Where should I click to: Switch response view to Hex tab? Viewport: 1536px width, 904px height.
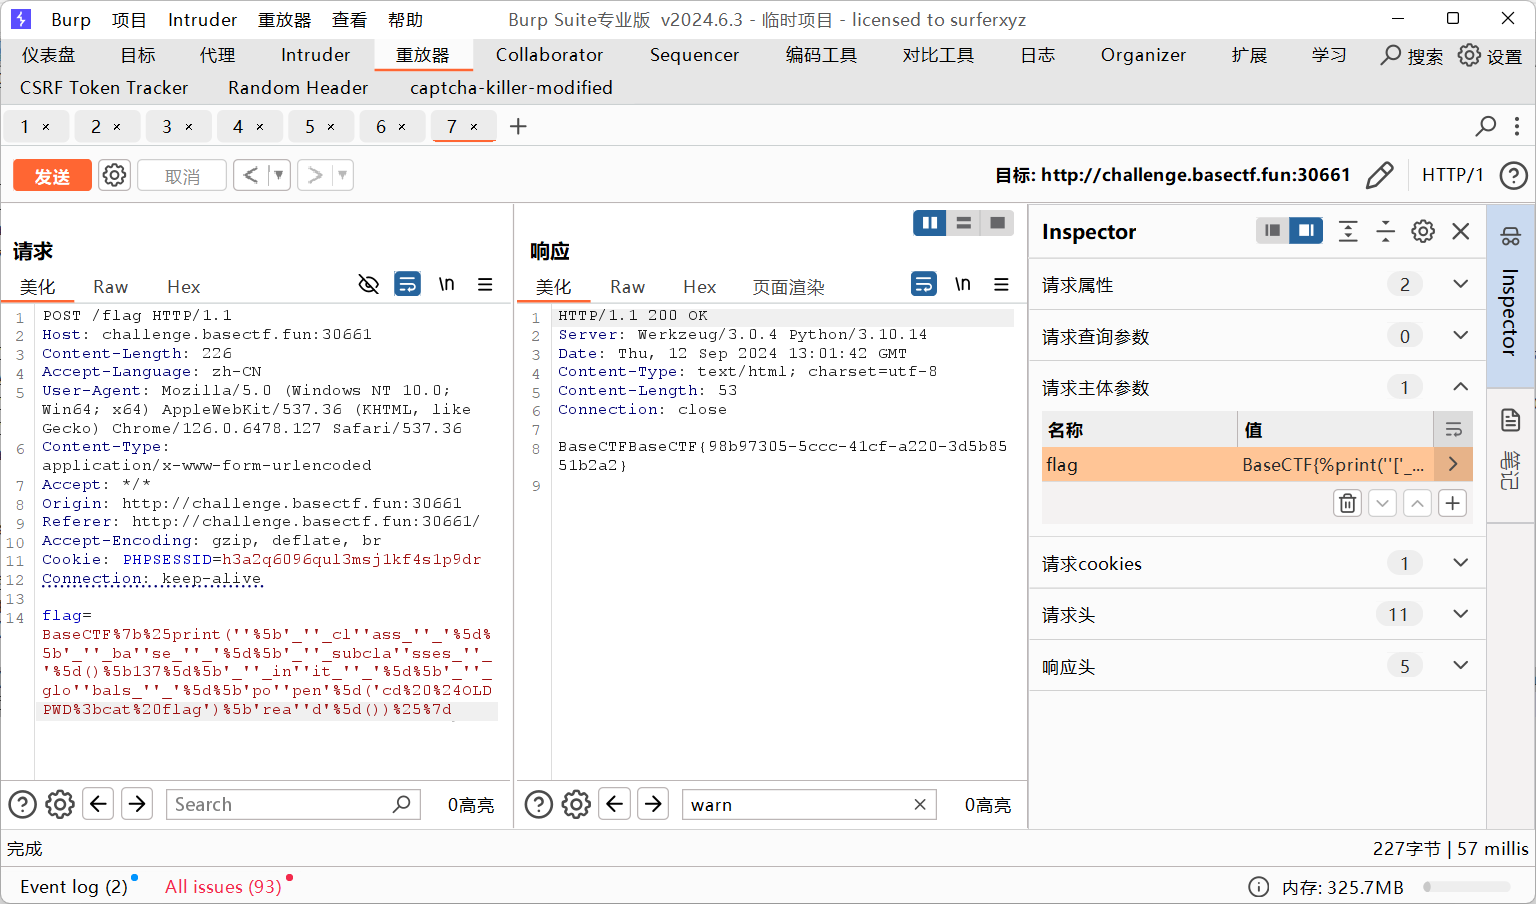click(699, 287)
